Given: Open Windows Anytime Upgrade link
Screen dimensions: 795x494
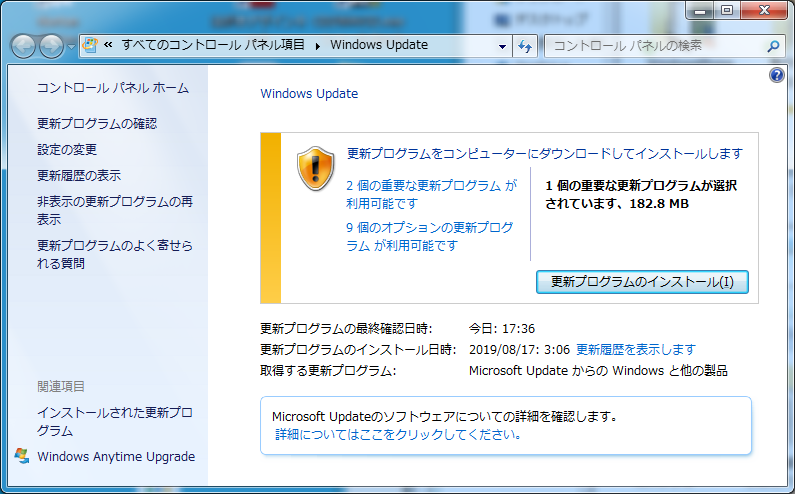Looking at the screenshot, I should 116,456.
